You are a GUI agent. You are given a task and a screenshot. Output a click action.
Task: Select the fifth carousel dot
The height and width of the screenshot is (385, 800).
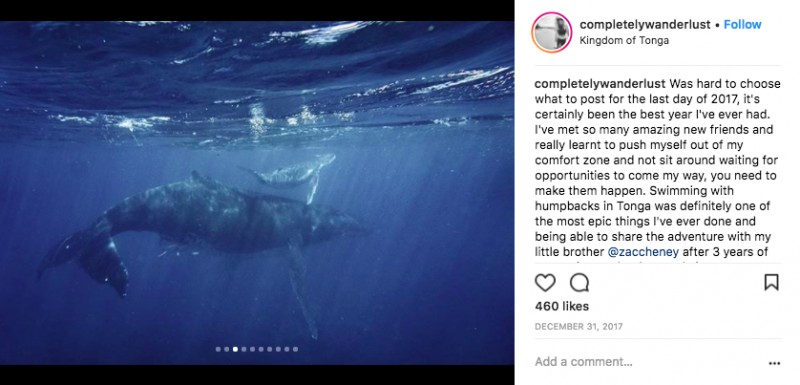click(x=253, y=349)
